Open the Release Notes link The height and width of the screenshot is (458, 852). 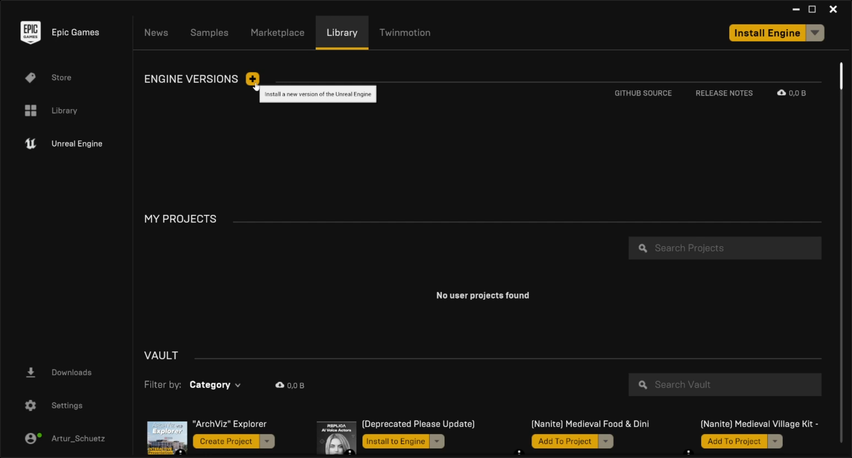(x=724, y=93)
